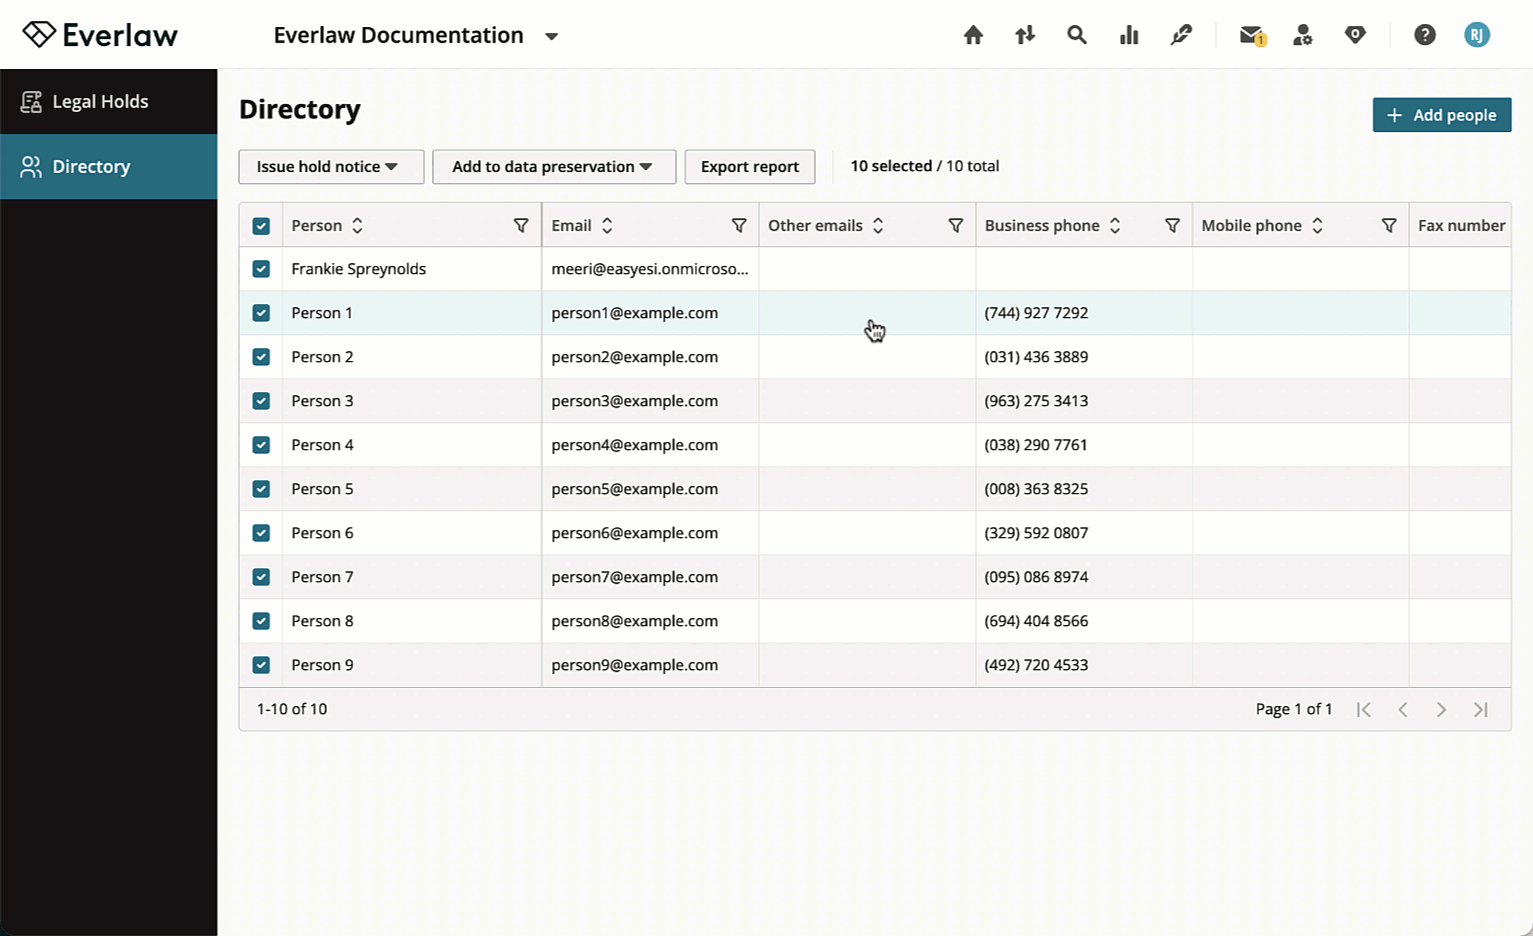Filter the Mobile phone column
This screenshot has height=936, width=1533.
click(x=1389, y=226)
